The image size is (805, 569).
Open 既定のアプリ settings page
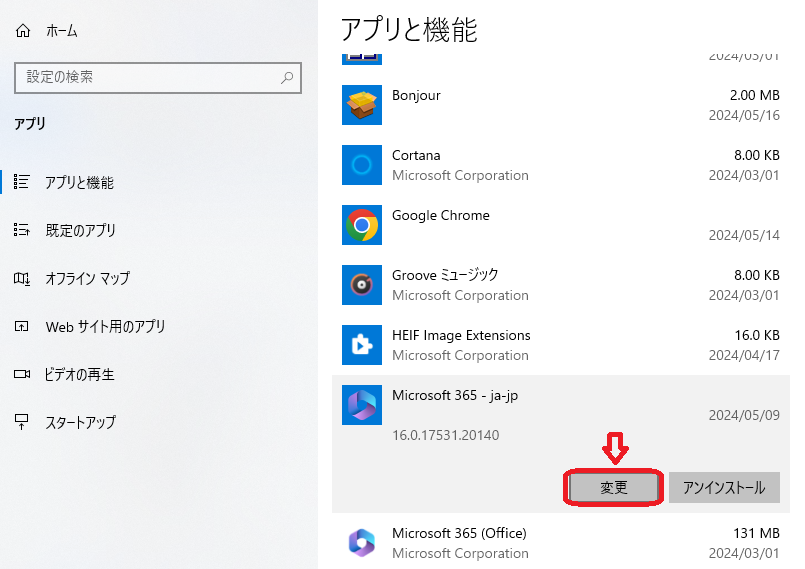[x=81, y=230]
